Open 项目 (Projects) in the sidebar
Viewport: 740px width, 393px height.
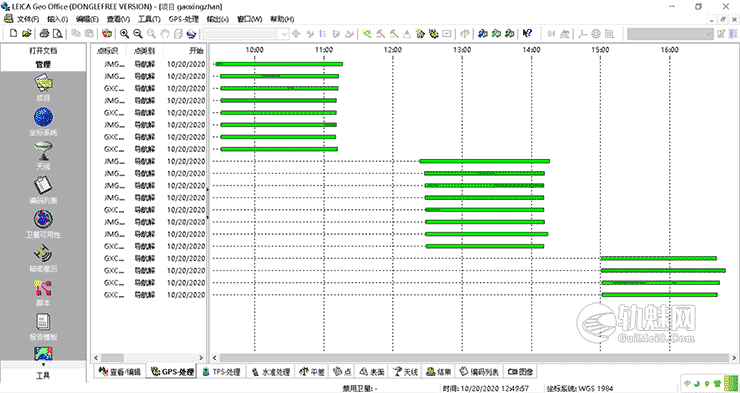point(43,88)
